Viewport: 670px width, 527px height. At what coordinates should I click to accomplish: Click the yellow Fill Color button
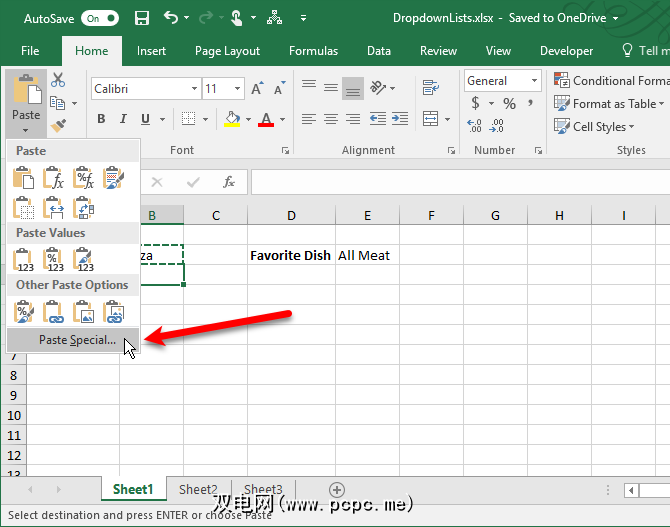(x=232, y=119)
